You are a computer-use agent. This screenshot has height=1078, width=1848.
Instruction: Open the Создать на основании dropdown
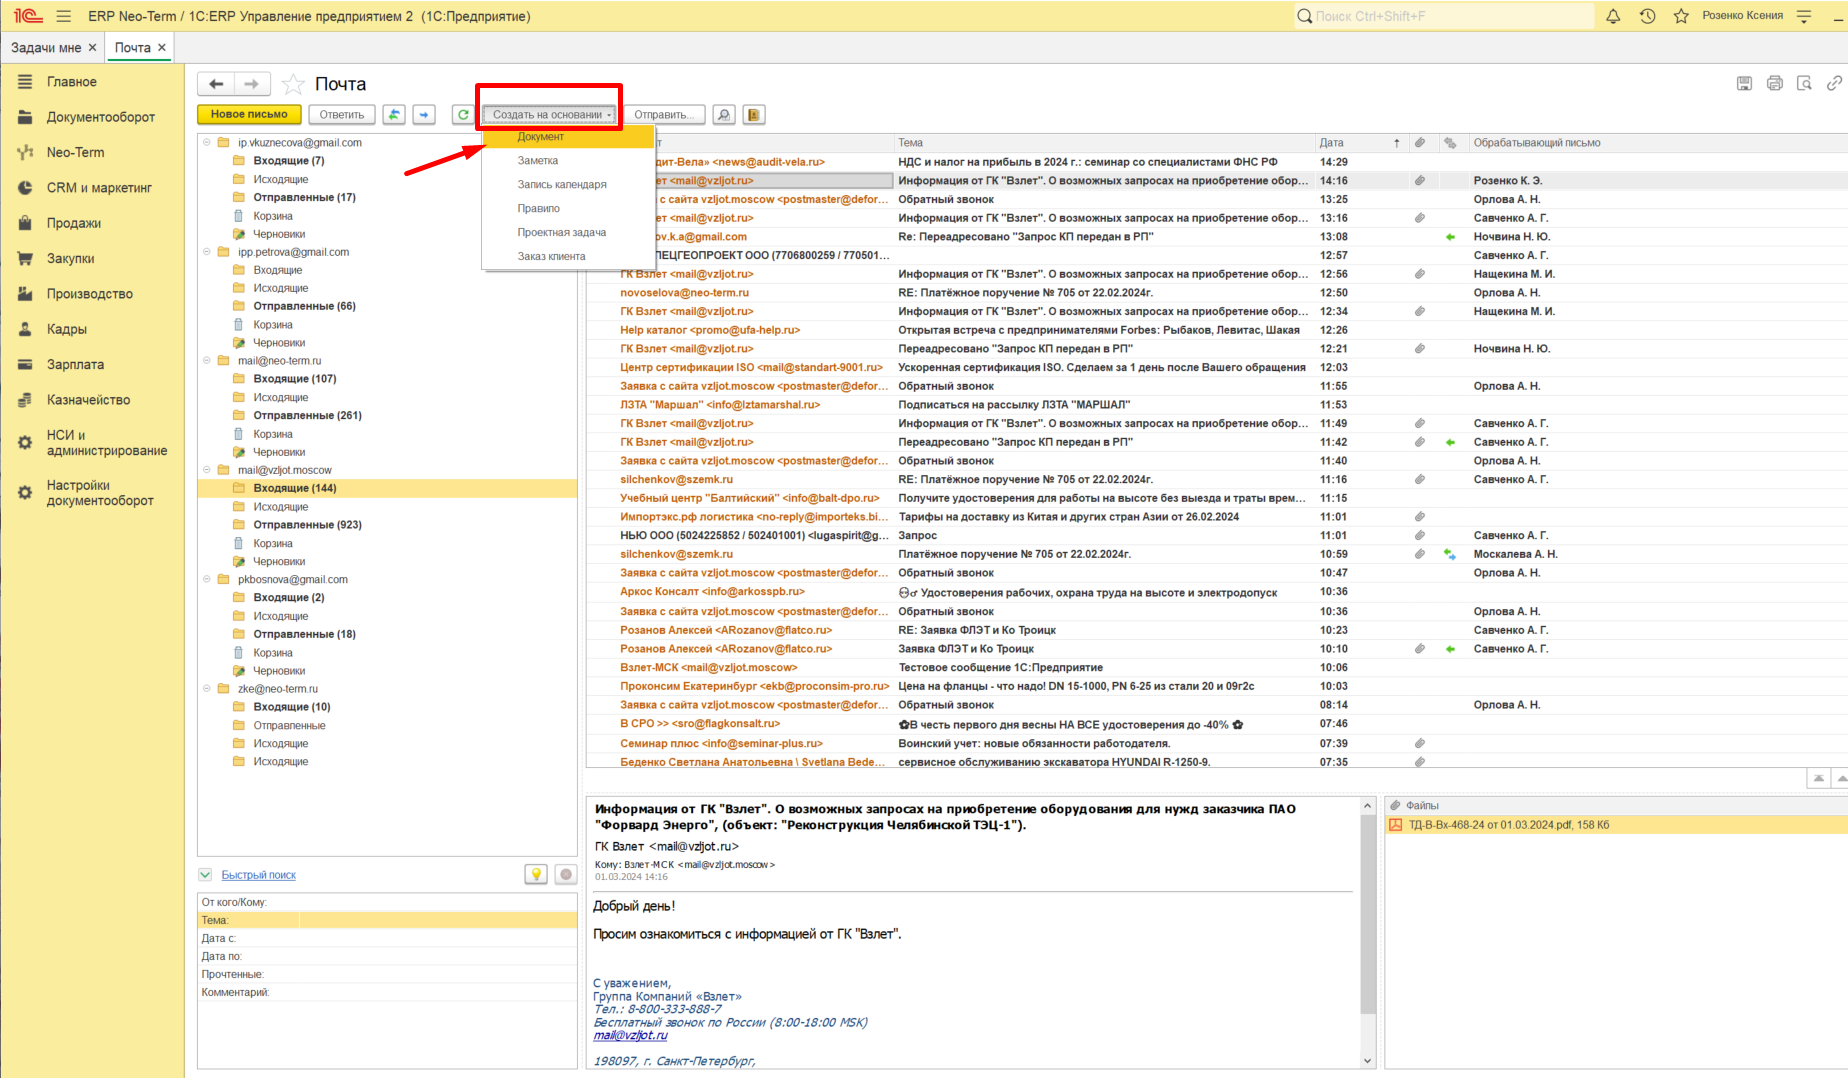pyautogui.click(x=551, y=115)
